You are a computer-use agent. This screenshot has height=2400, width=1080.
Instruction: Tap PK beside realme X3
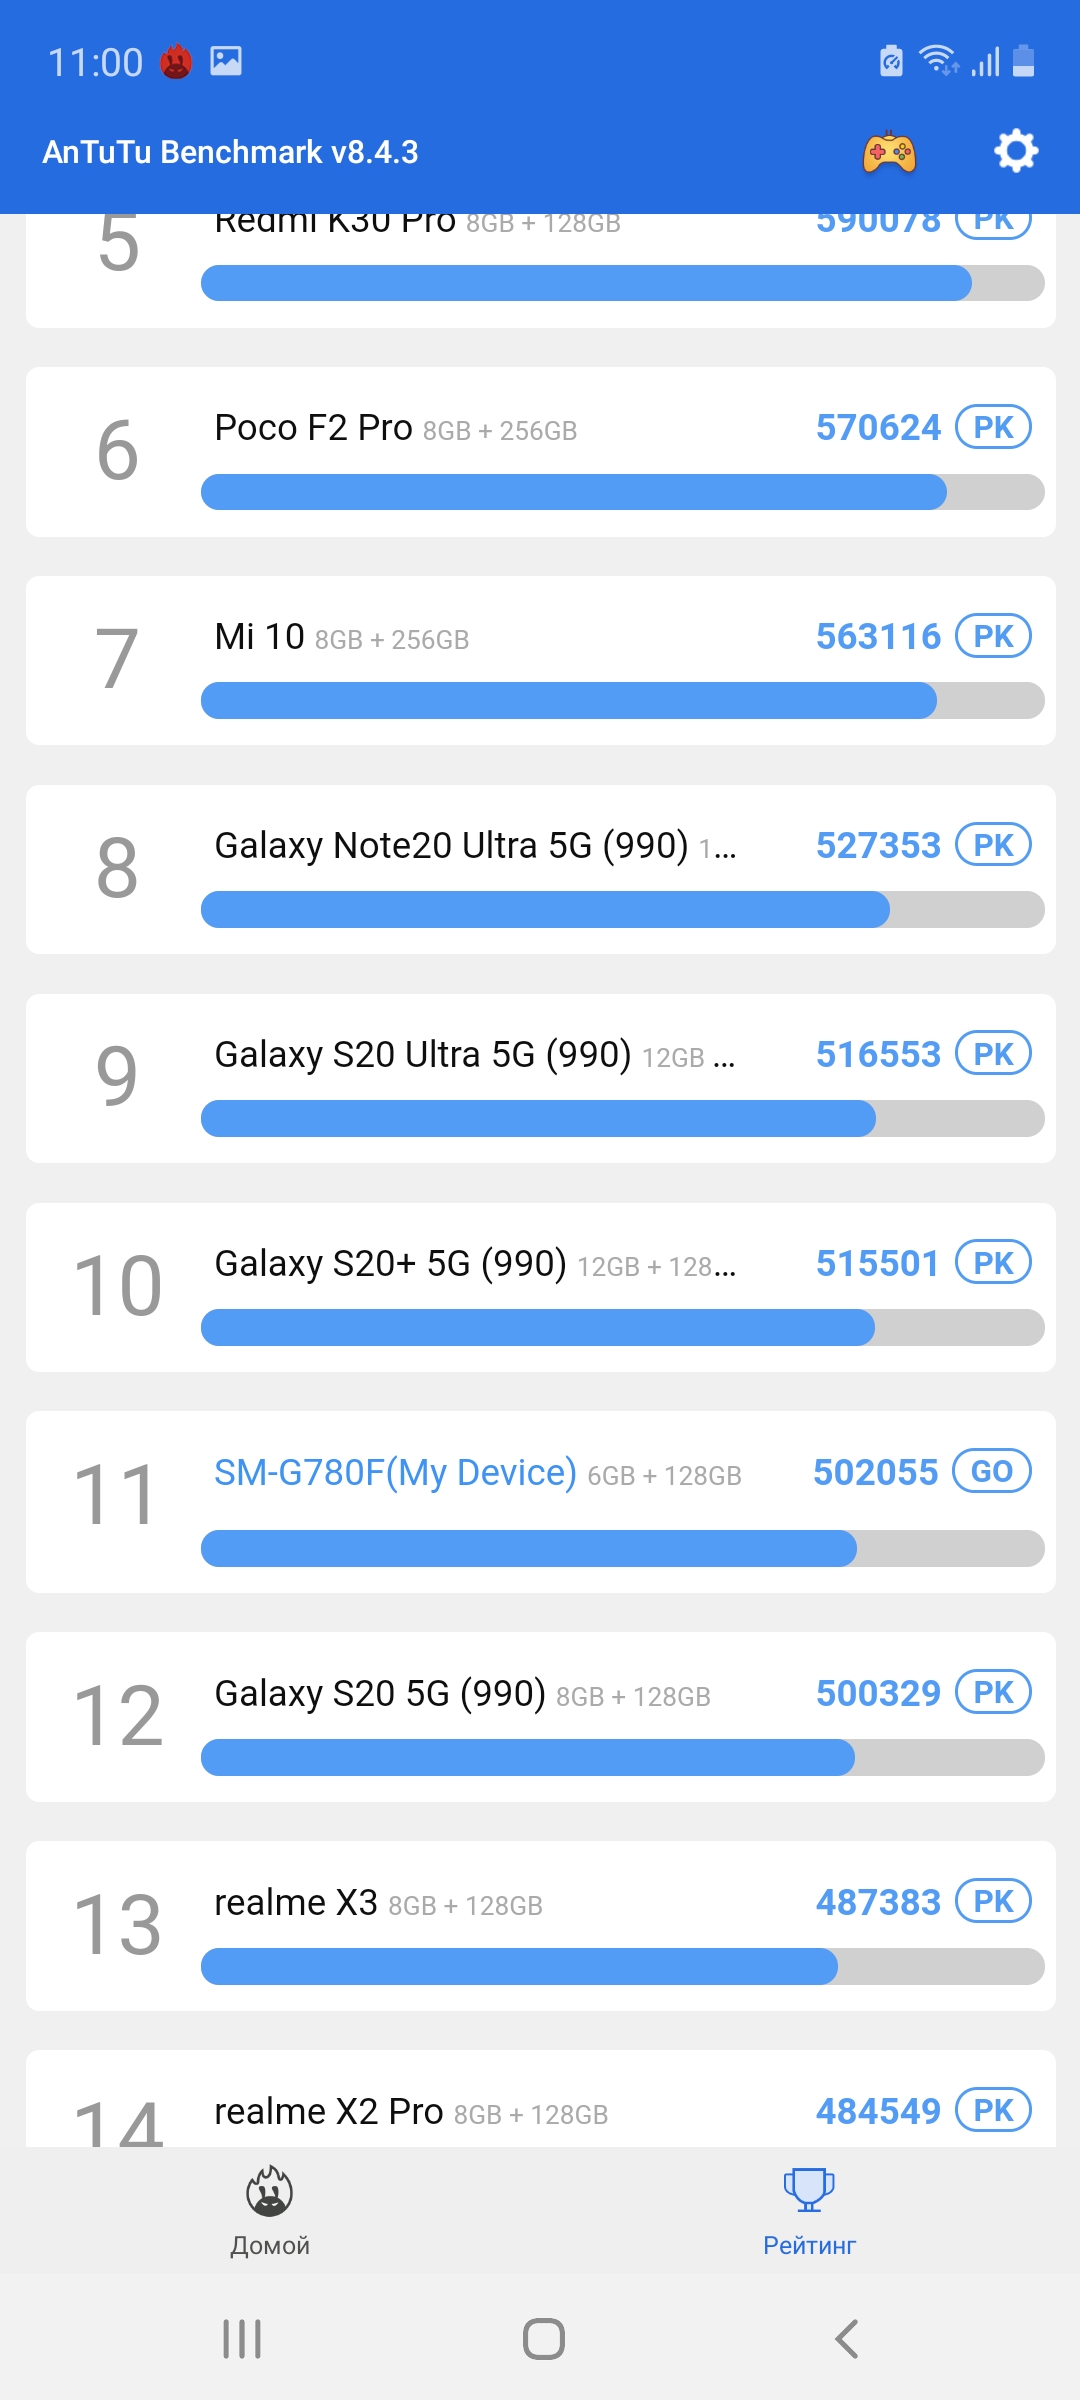click(993, 1902)
